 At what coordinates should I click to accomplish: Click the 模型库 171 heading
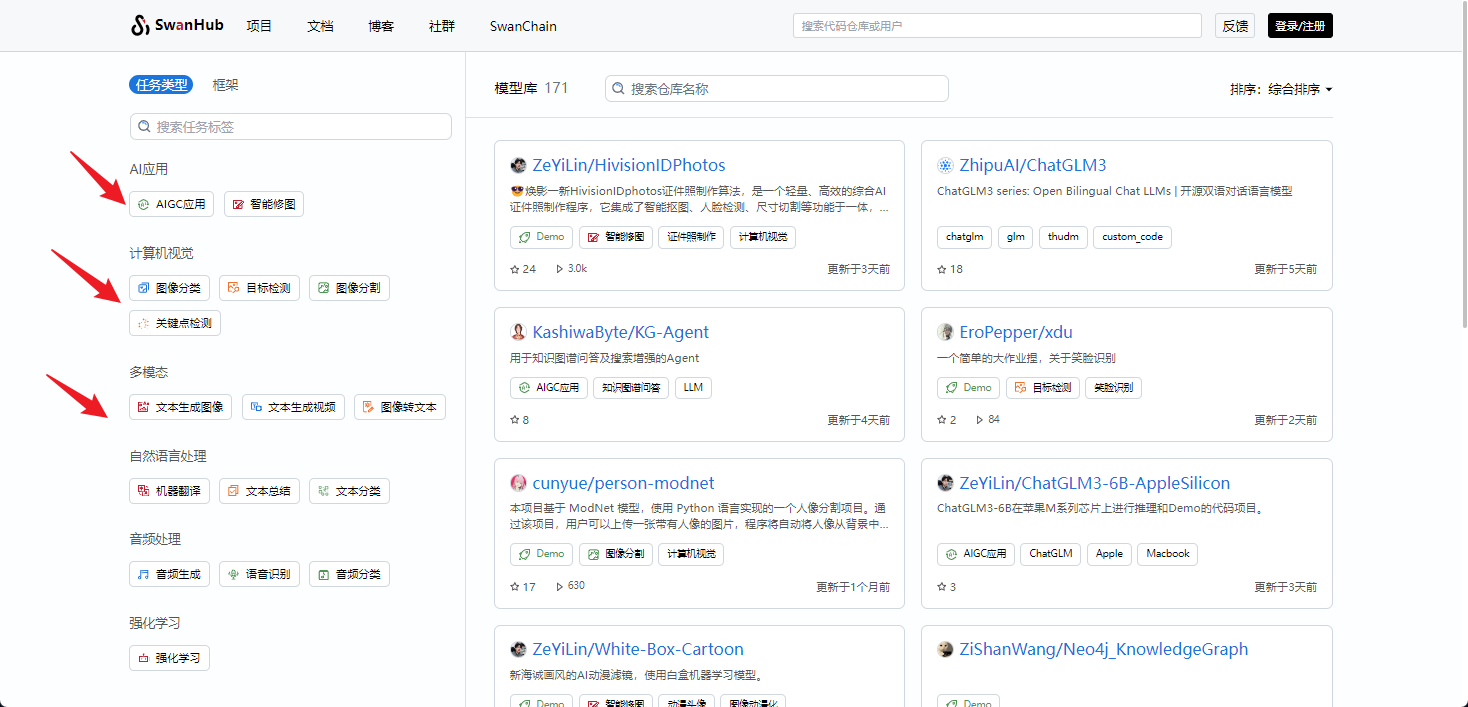pyautogui.click(x=531, y=88)
